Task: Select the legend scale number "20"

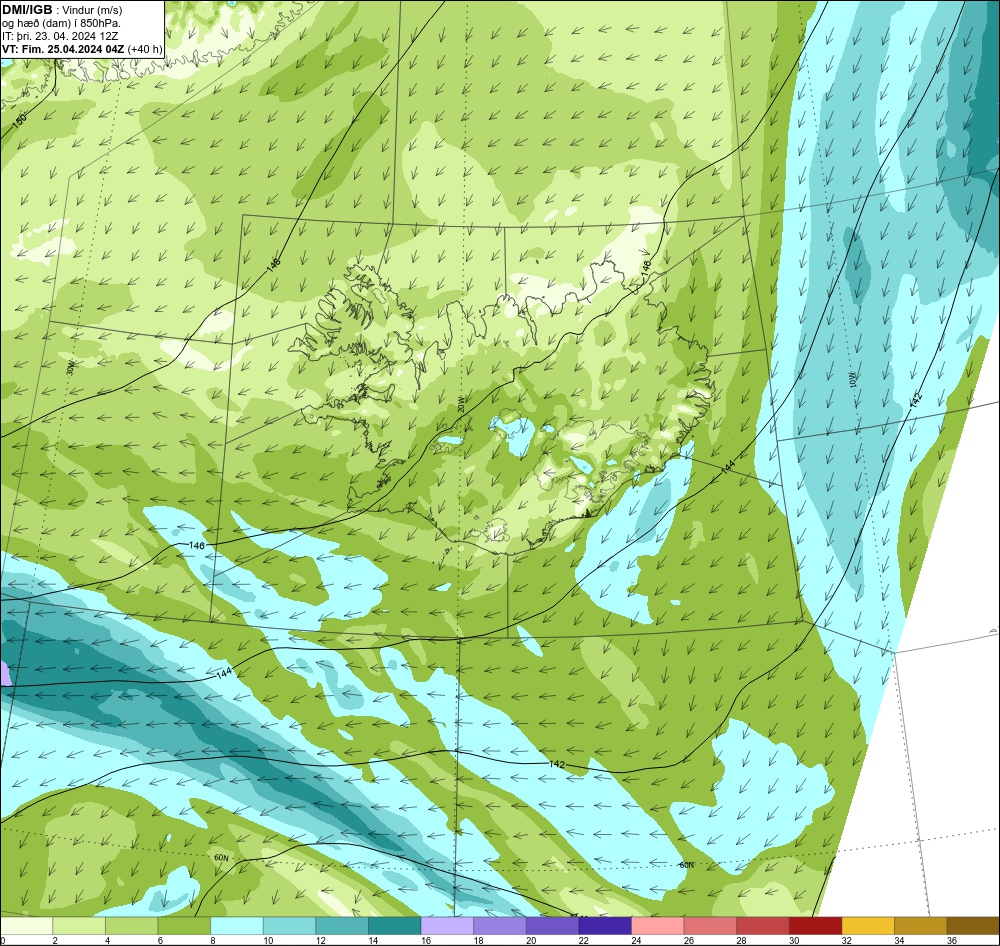Action: (x=531, y=940)
